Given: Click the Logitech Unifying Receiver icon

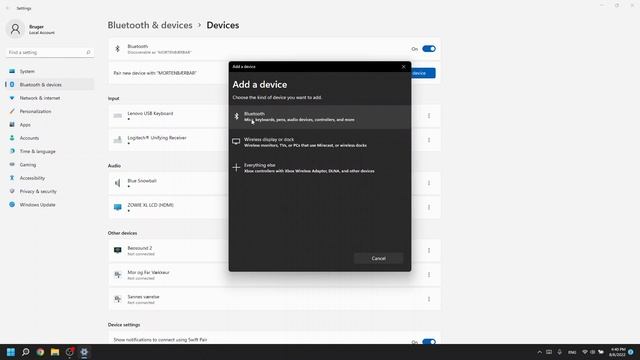Looking at the screenshot, I should click(118, 140).
